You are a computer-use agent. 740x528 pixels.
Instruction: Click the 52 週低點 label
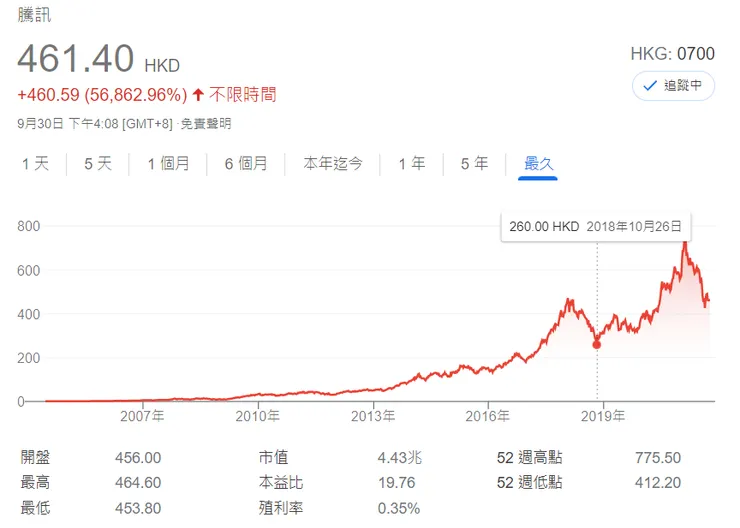[530, 483]
